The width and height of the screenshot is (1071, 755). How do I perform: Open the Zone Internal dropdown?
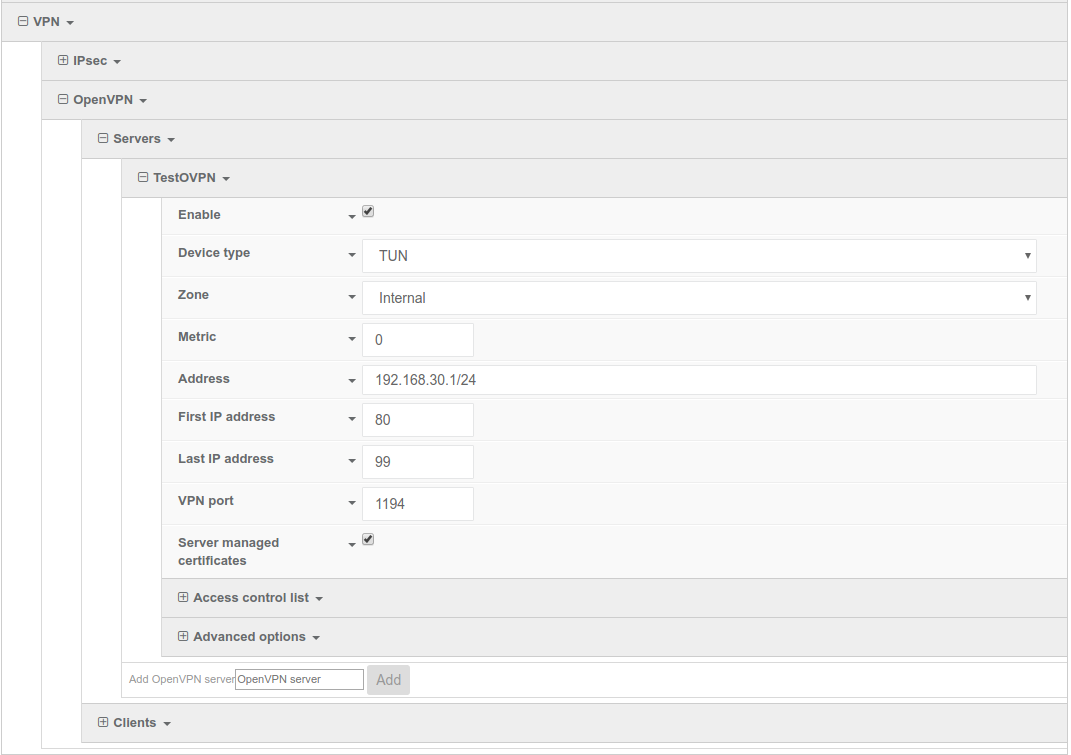[x=699, y=298]
